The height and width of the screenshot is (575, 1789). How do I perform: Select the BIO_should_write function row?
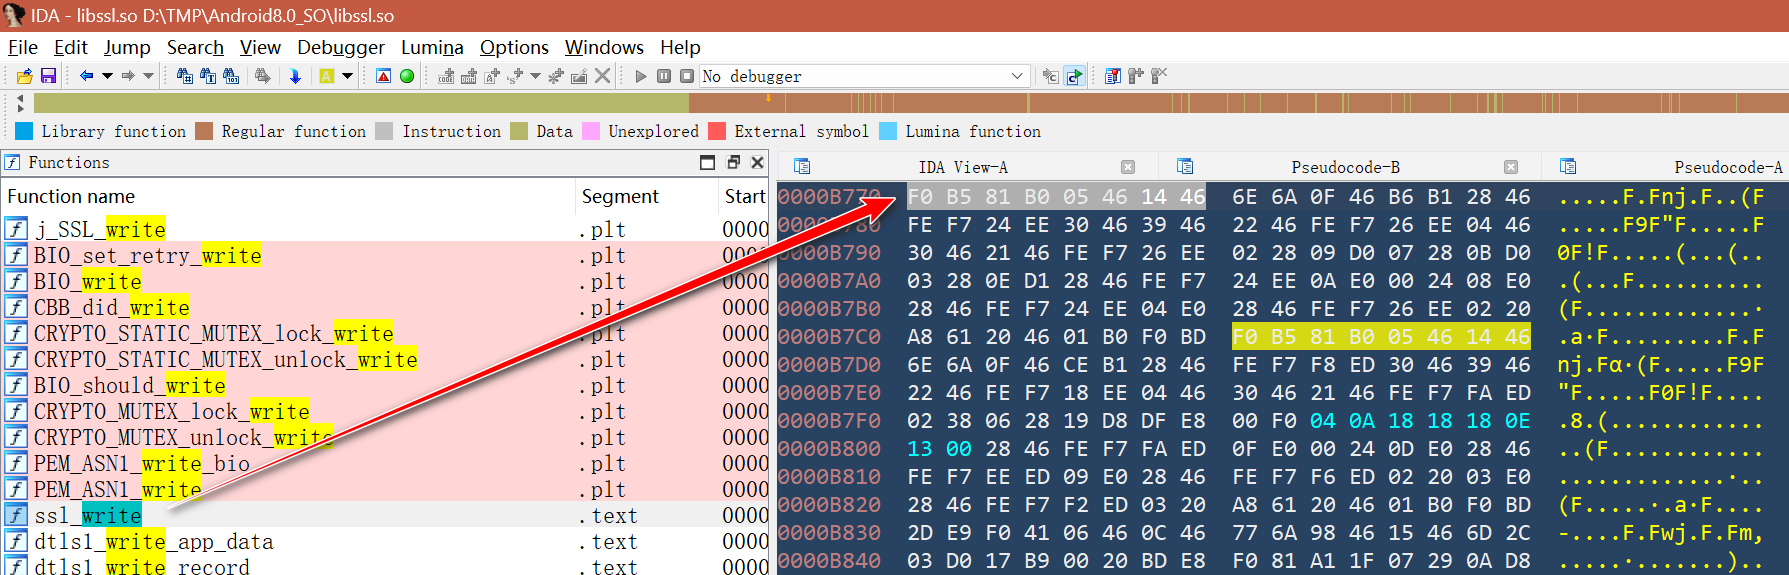tap(385, 385)
